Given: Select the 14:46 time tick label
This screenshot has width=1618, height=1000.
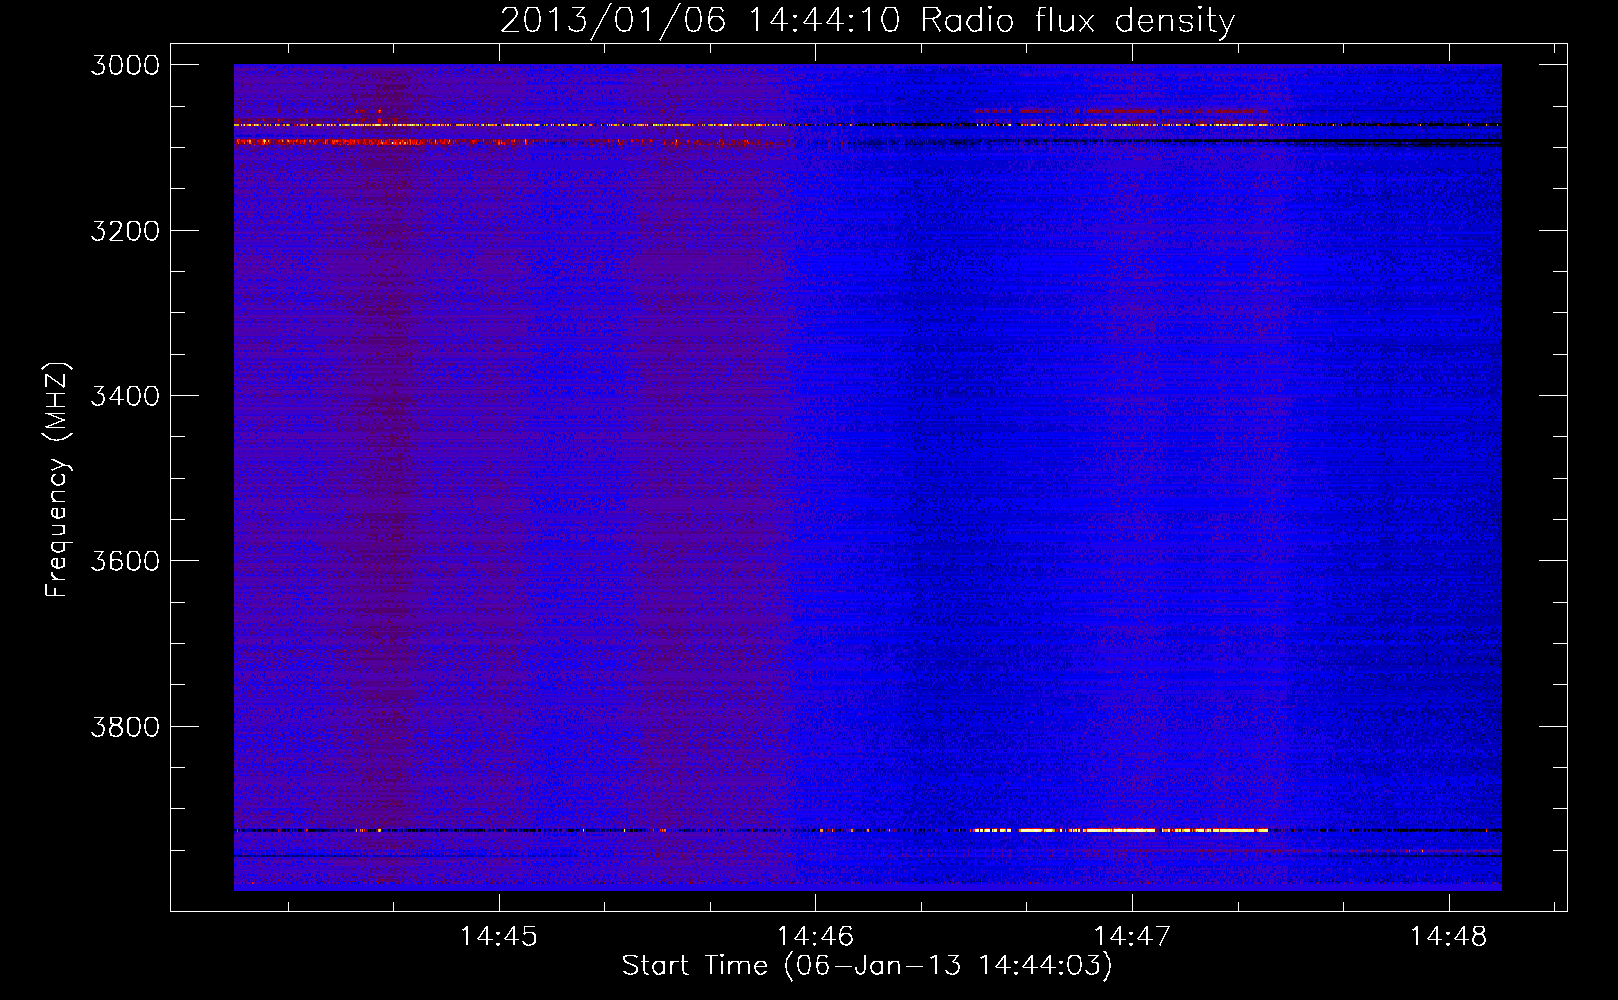Looking at the screenshot, I should pyautogui.click(x=815, y=936).
